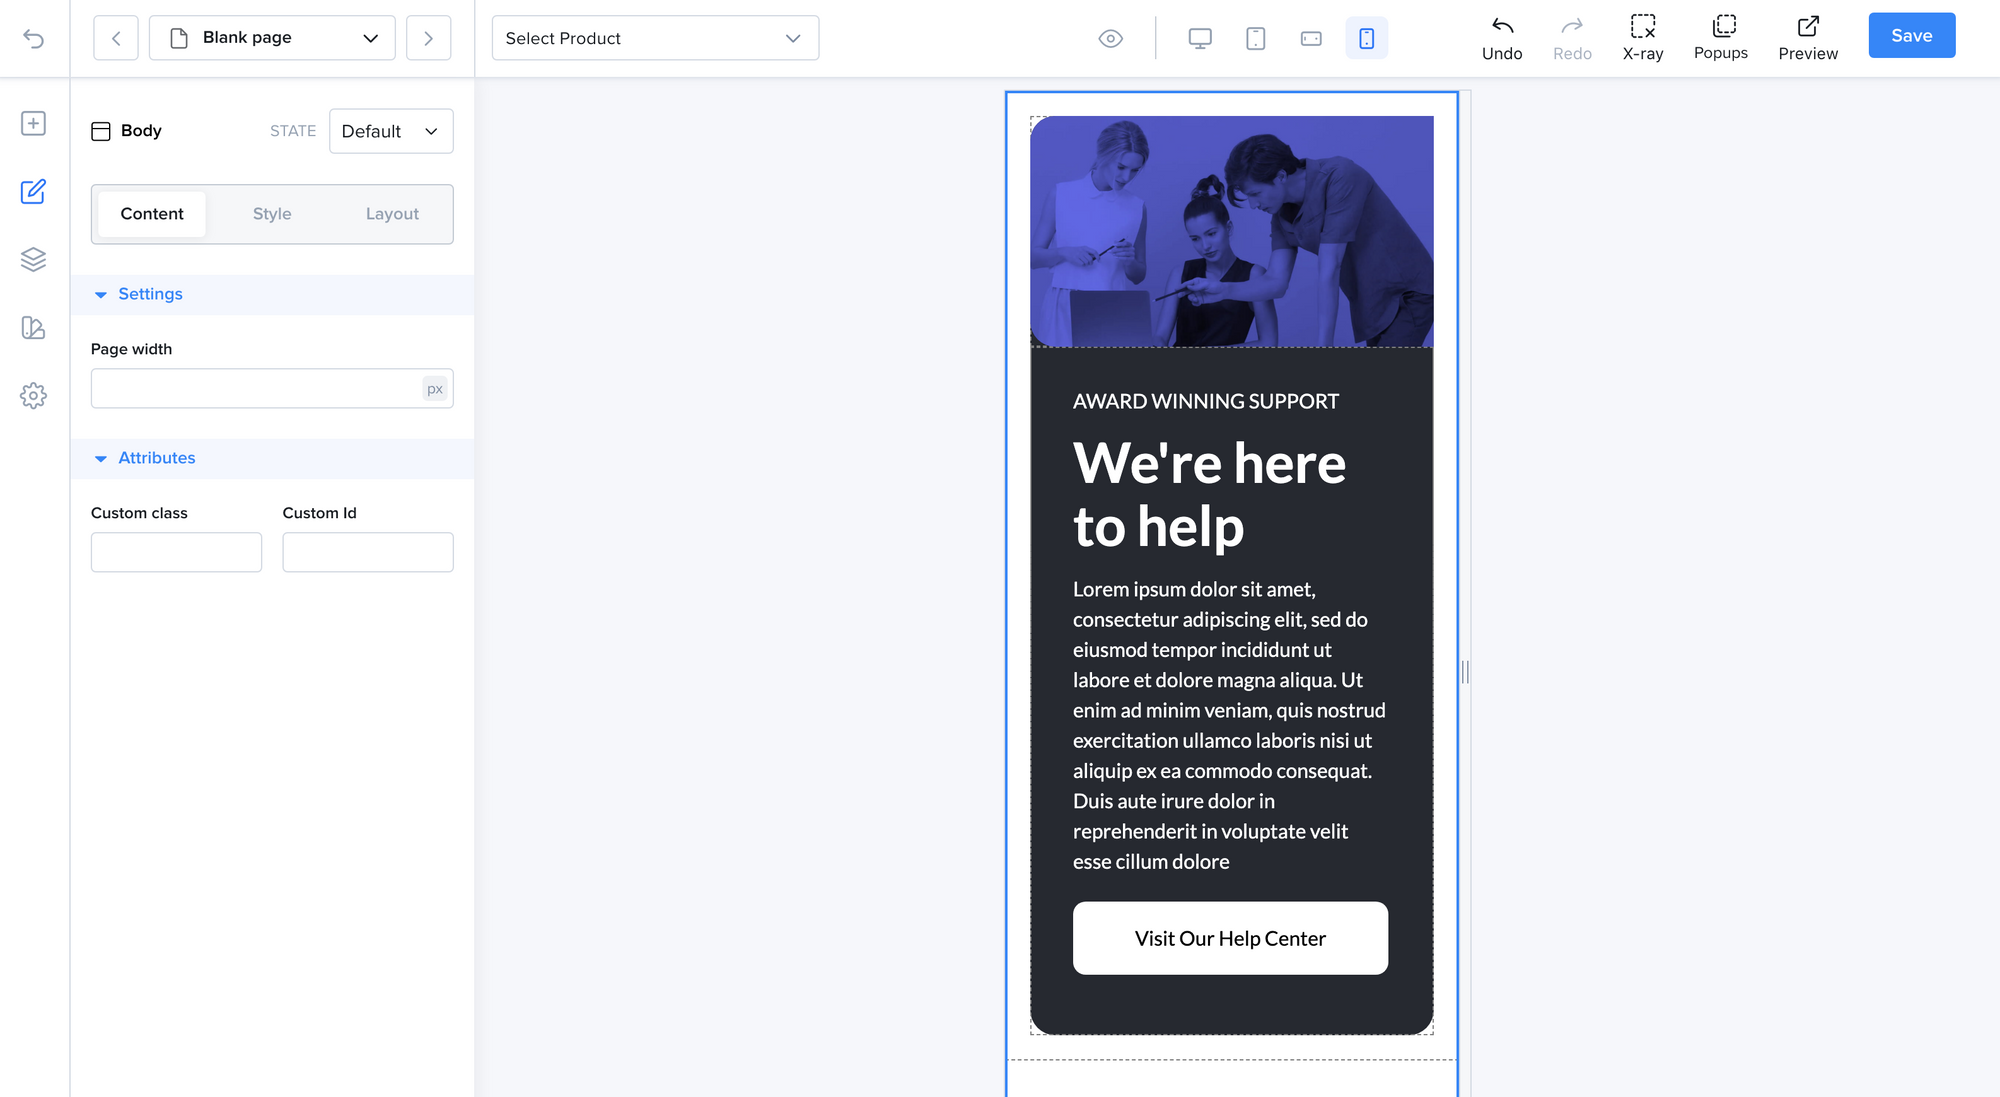Switch to the Layout tab
The width and height of the screenshot is (2000, 1097).
coord(392,214)
